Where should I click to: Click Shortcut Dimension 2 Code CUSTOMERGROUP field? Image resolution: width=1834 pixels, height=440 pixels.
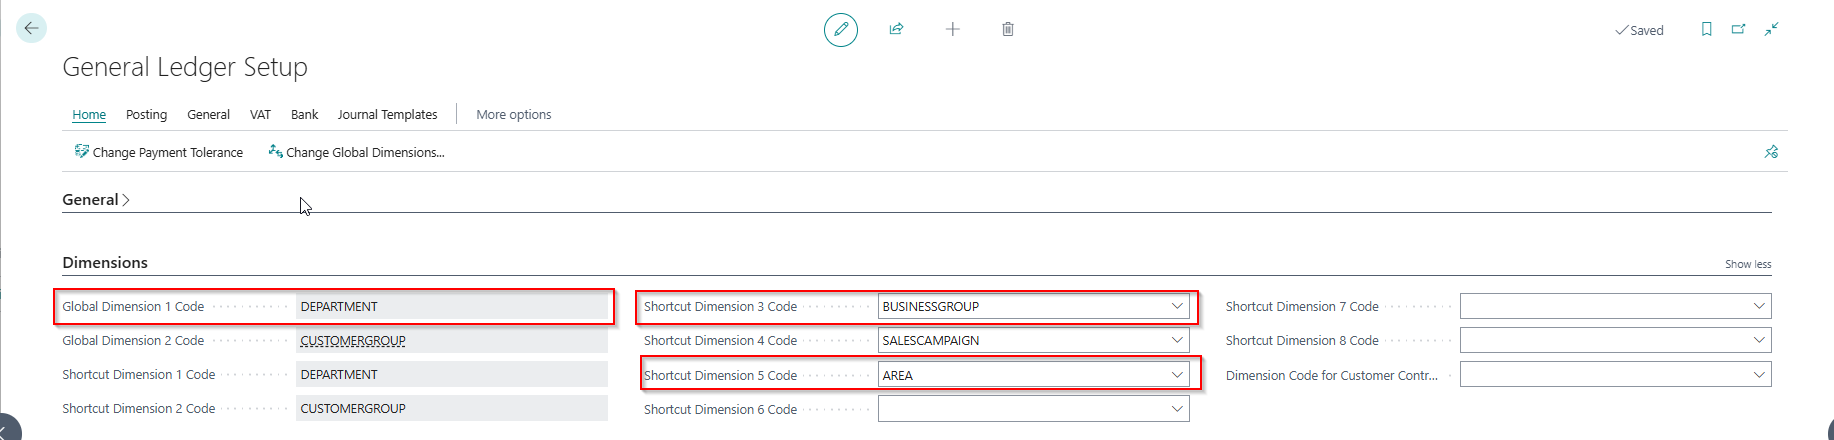(452, 408)
